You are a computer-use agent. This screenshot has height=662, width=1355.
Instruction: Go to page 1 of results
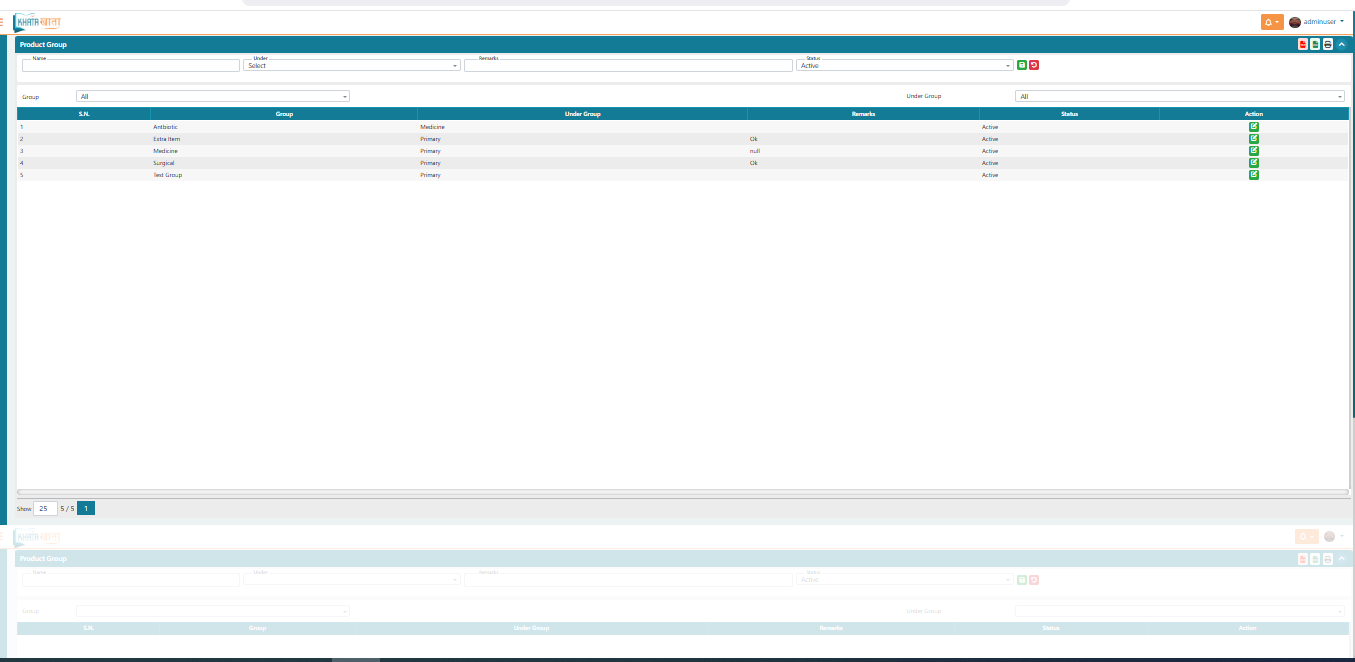(x=86, y=508)
